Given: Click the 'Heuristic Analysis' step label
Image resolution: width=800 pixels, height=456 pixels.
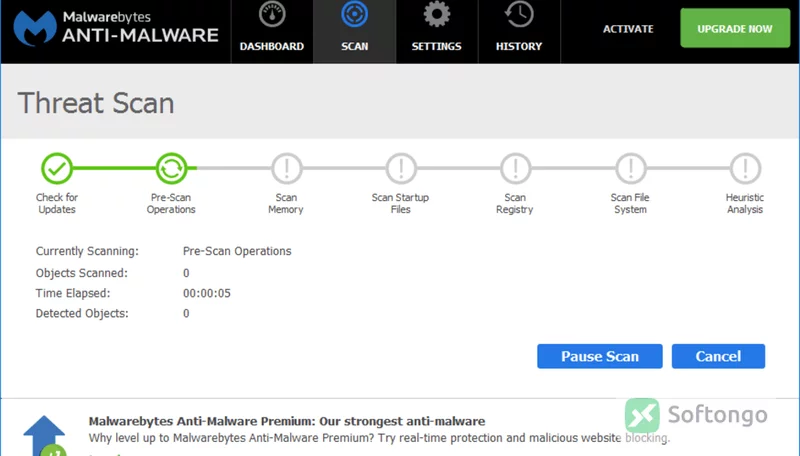Looking at the screenshot, I should pos(745,204).
